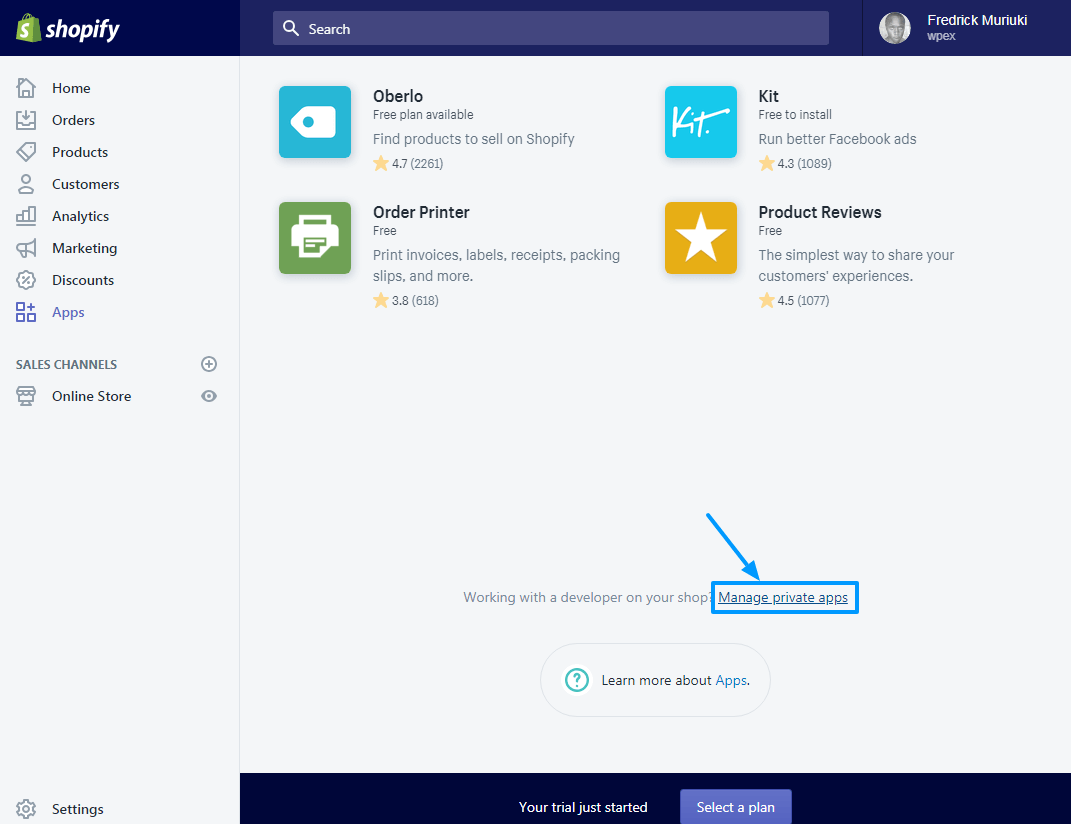Screen dimensions: 1071x824
Task: Click Manage private apps link
Action: tap(783, 598)
